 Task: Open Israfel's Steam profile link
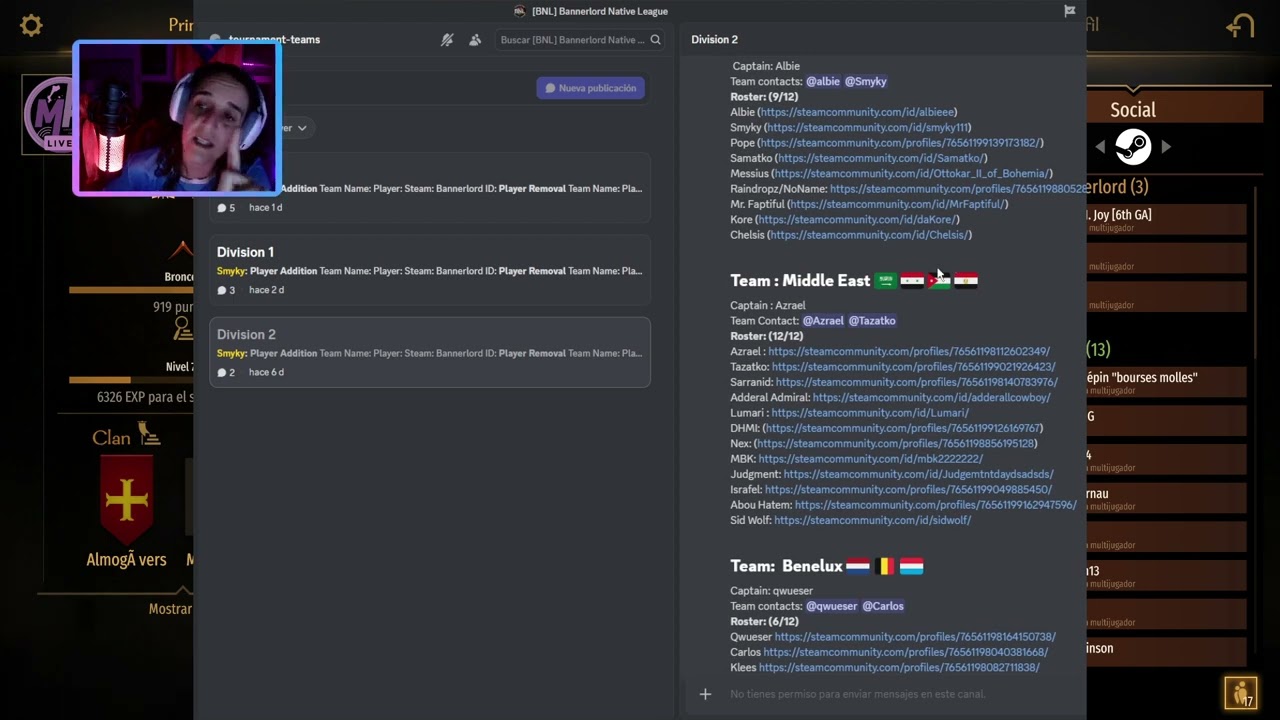tap(909, 490)
